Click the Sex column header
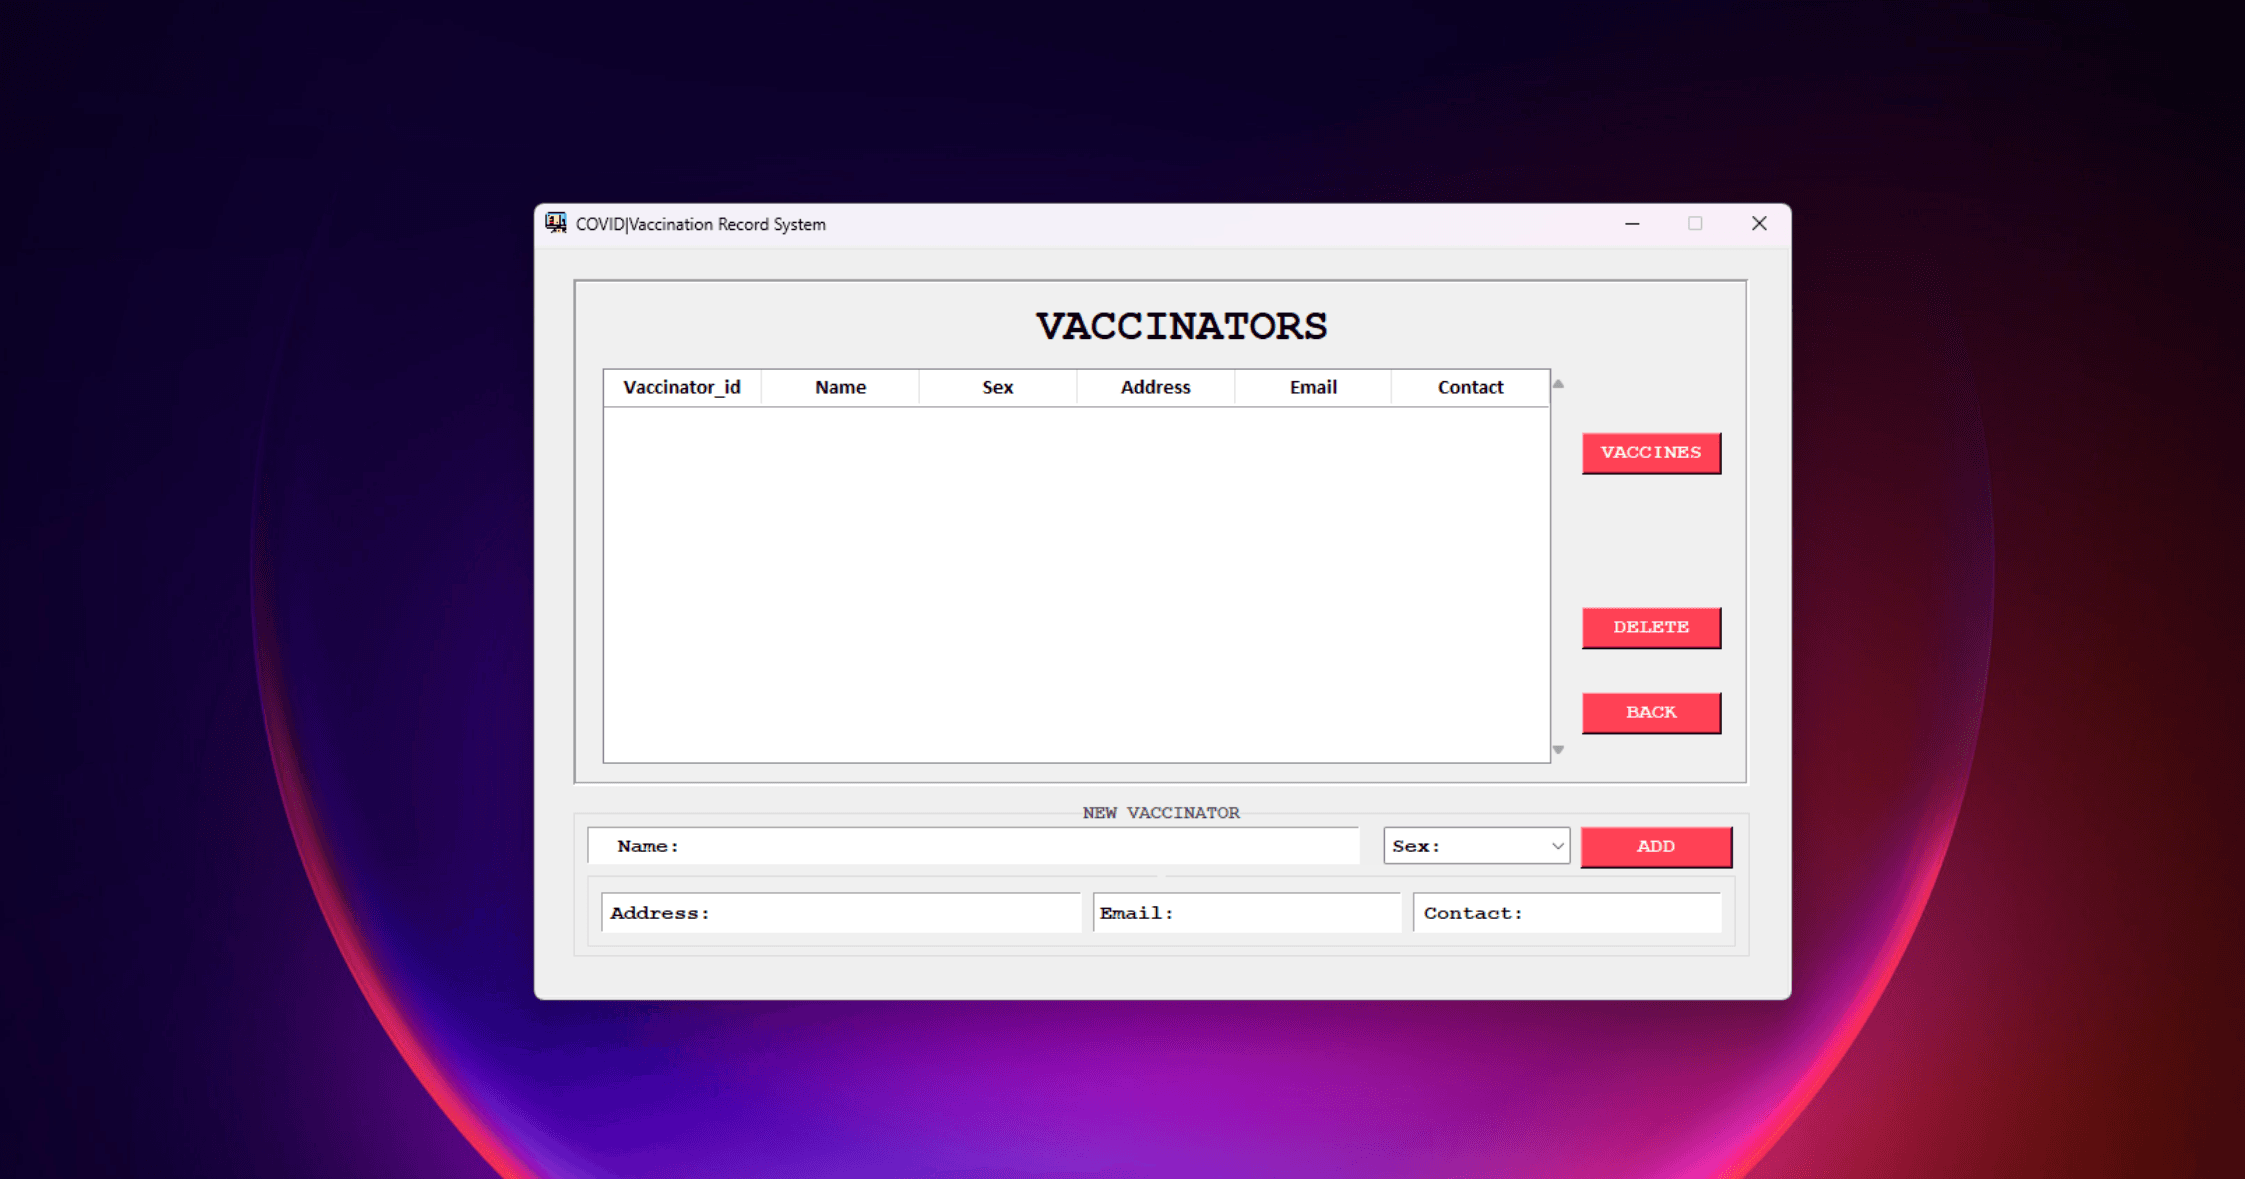Screen dimensions: 2245x1179 (997, 388)
